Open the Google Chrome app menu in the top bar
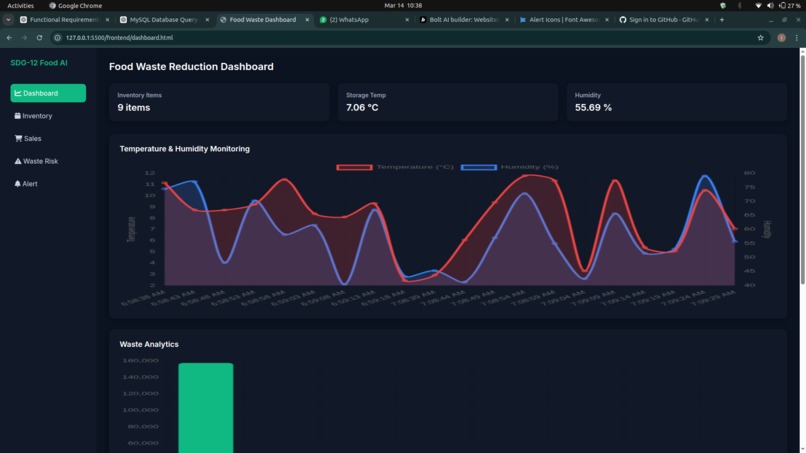The image size is (806, 453). tap(76, 6)
